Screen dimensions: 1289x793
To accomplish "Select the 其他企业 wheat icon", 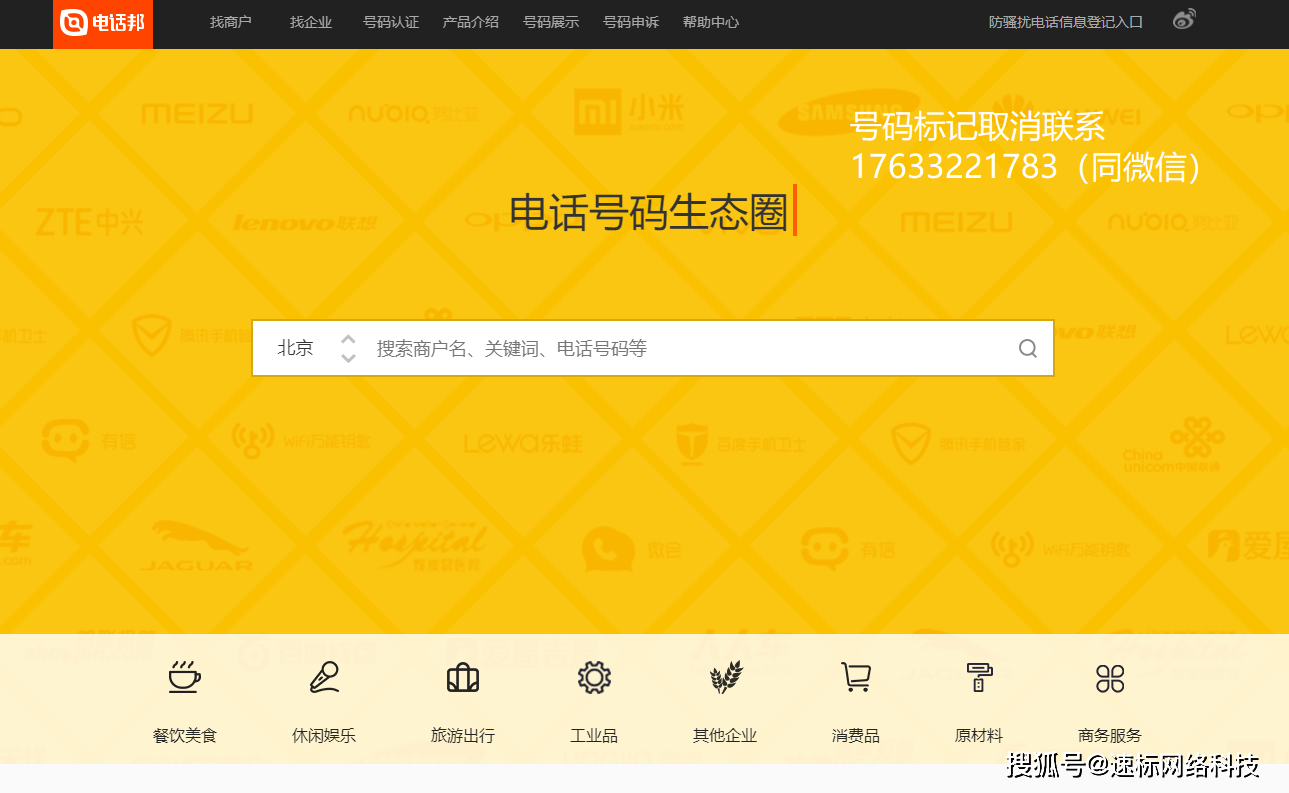I will (x=725, y=678).
